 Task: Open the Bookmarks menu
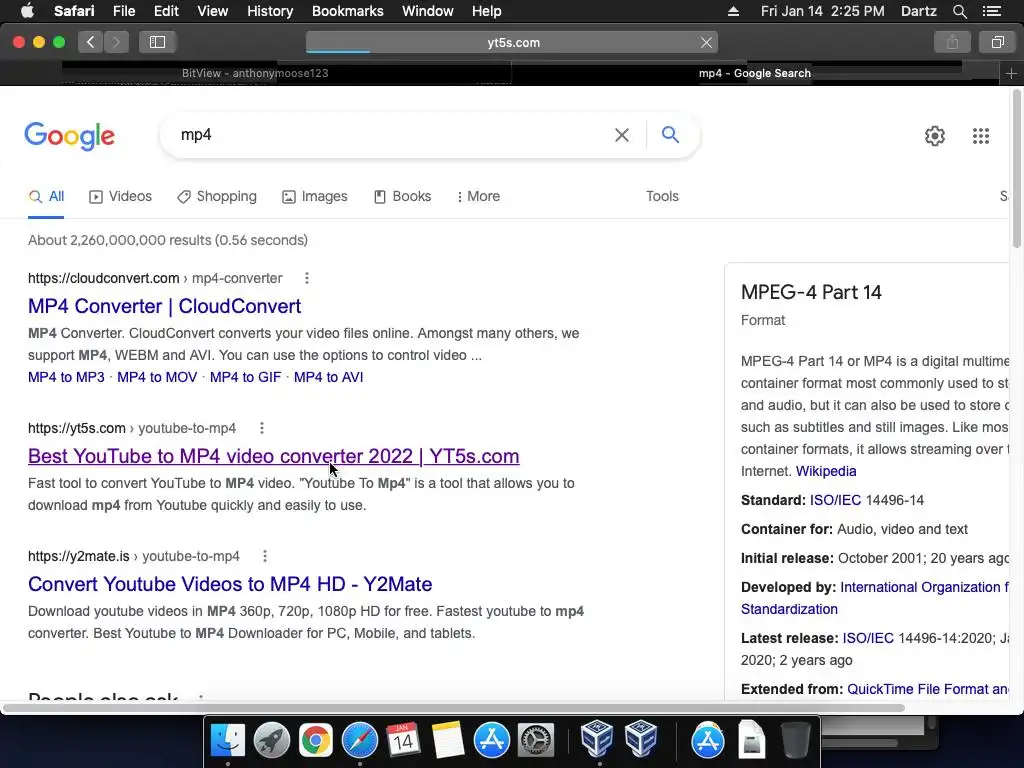[x=347, y=11]
